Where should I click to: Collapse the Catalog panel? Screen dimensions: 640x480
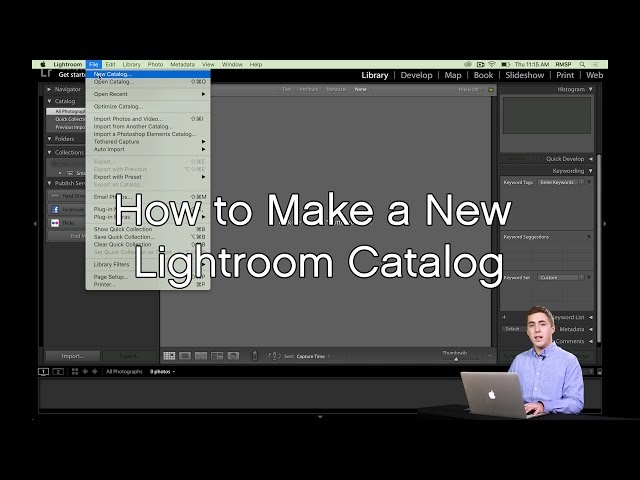49,101
